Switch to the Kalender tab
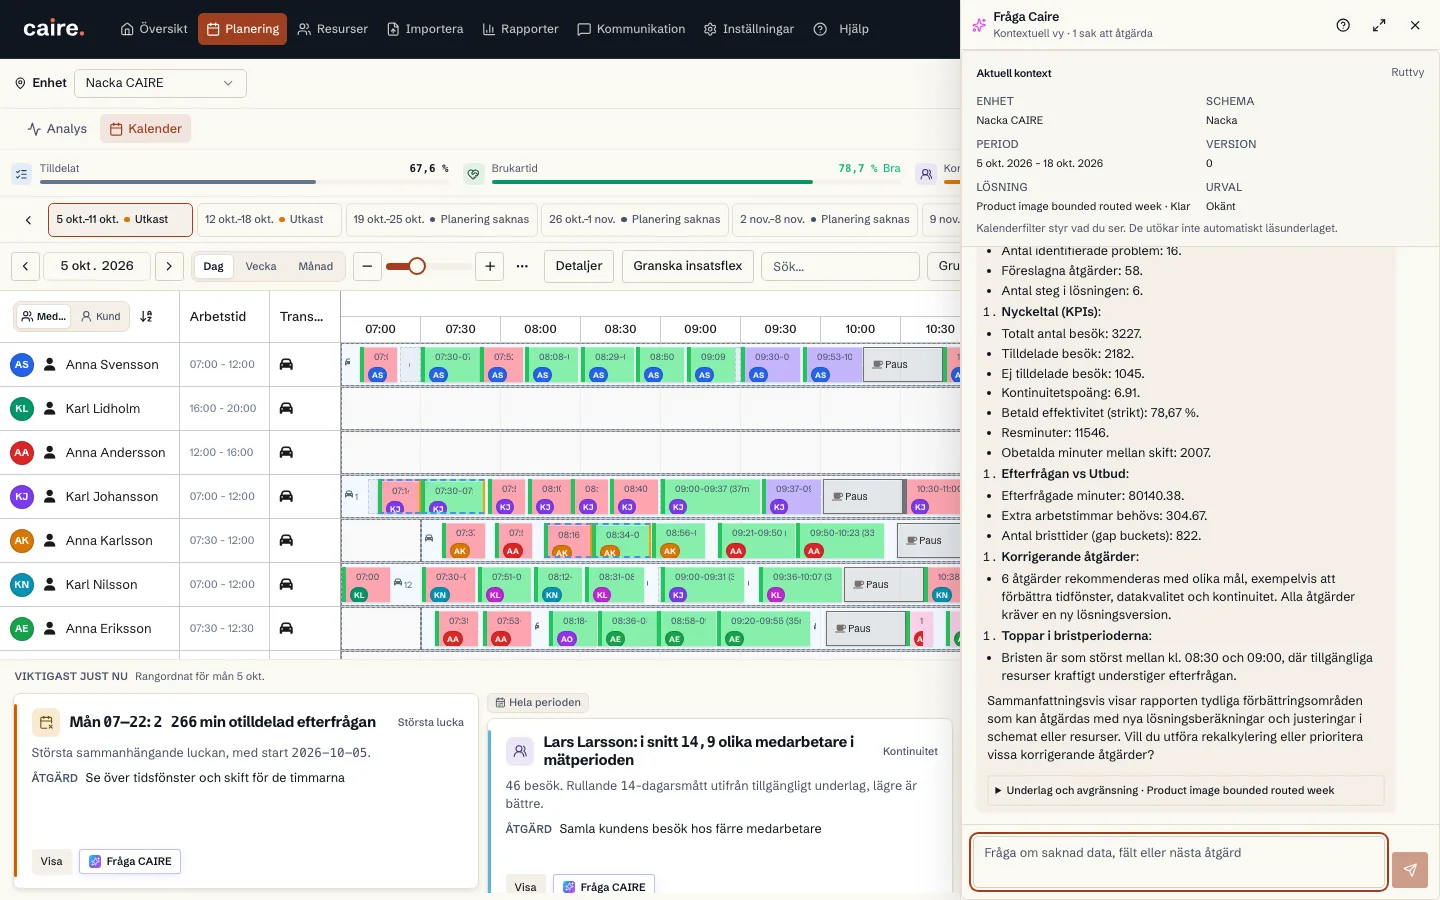 tap(146, 129)
